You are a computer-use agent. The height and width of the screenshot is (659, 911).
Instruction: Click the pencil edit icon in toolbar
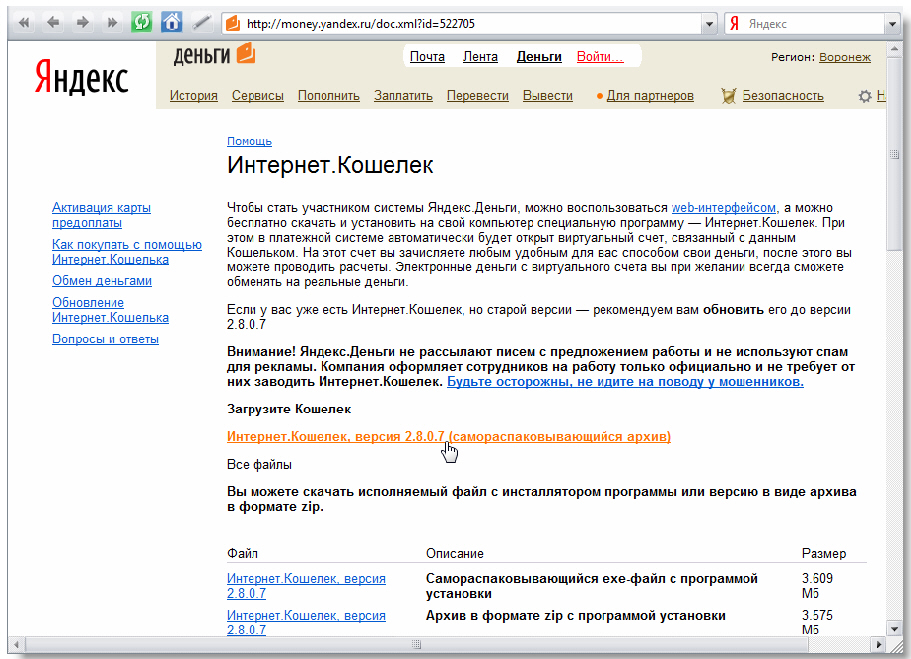[201, 23]
